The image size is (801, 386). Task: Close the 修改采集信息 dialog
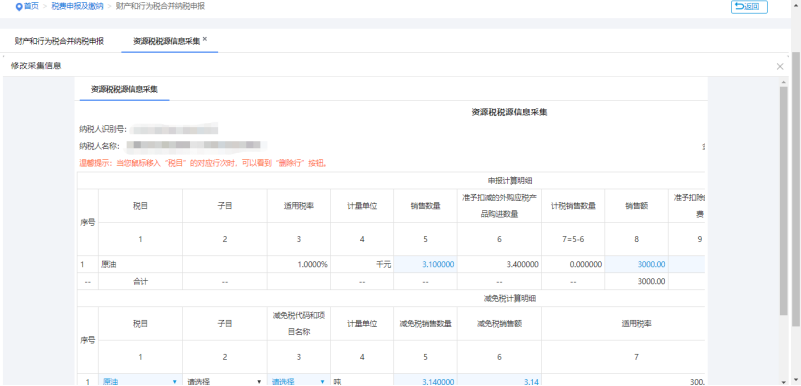[x=780, y=66]
